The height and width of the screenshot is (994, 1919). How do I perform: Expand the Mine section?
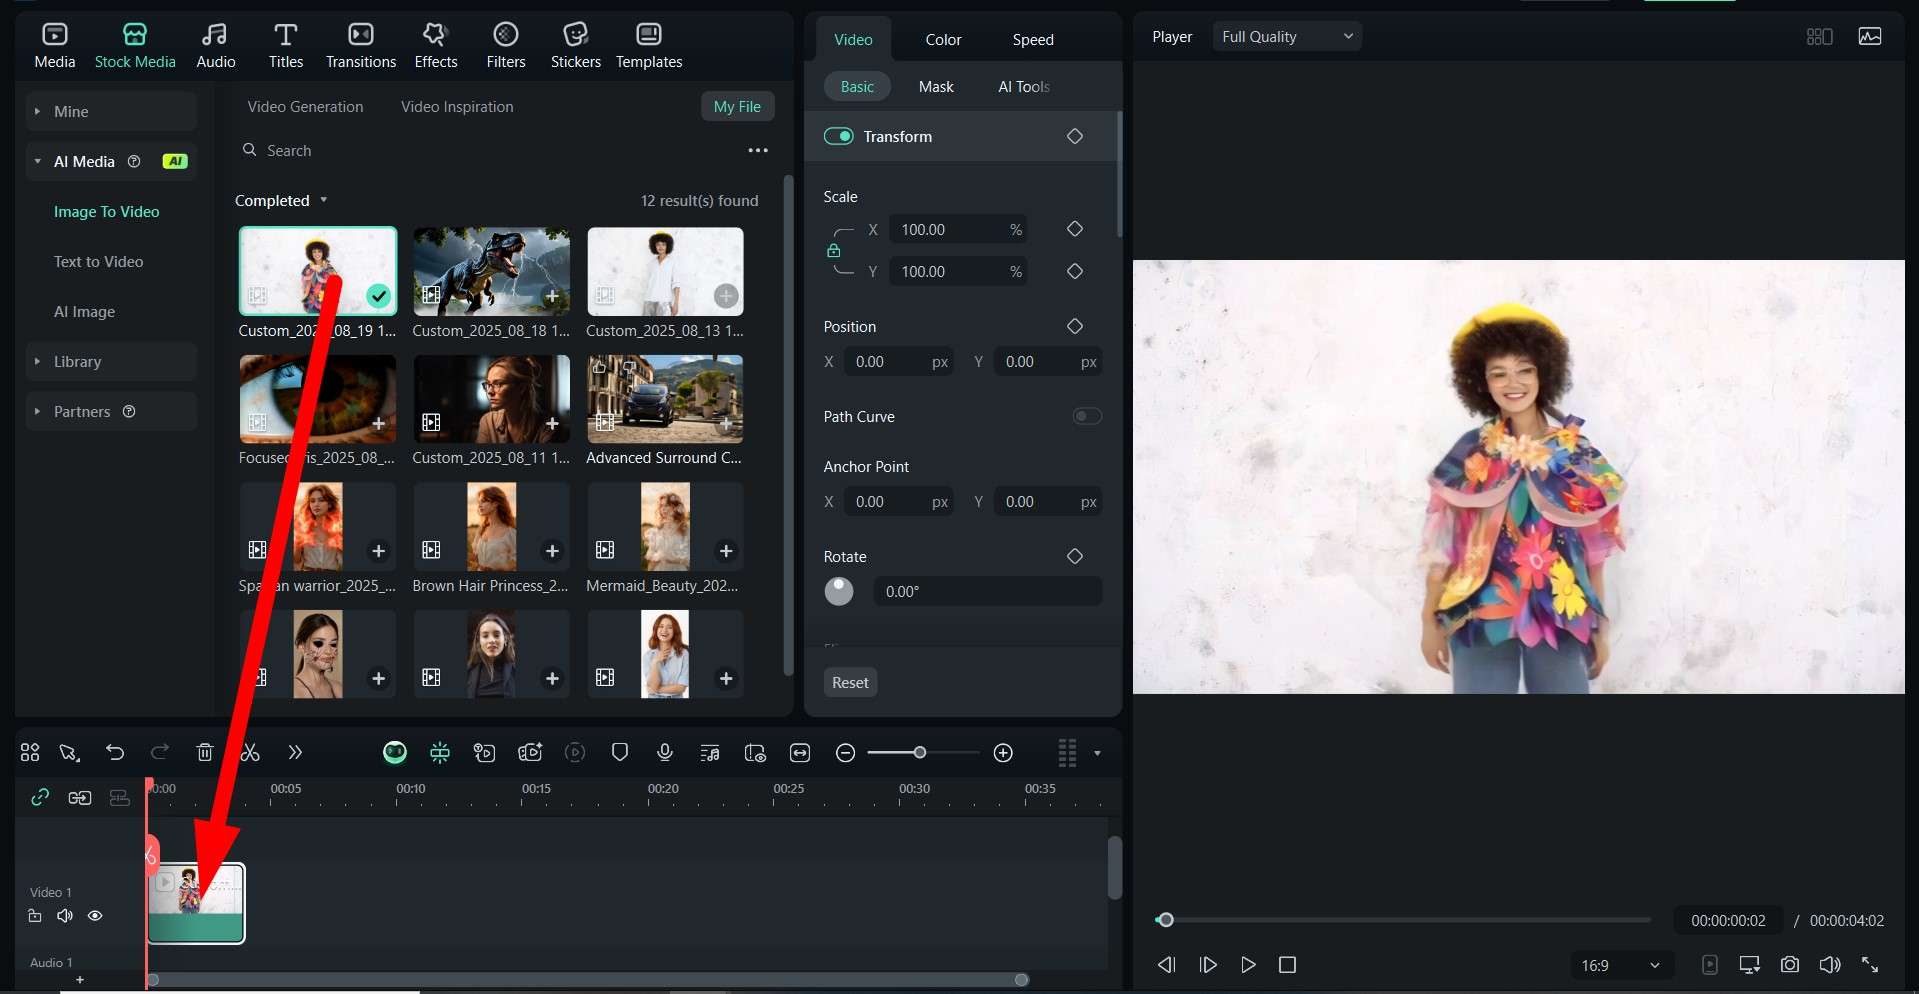pyautogui.click(x=111, y=111)
